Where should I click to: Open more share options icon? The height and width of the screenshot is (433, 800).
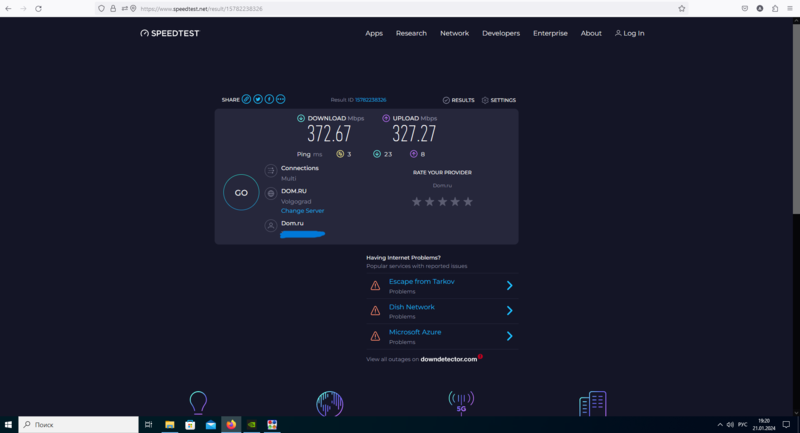(x=281, y=99)
